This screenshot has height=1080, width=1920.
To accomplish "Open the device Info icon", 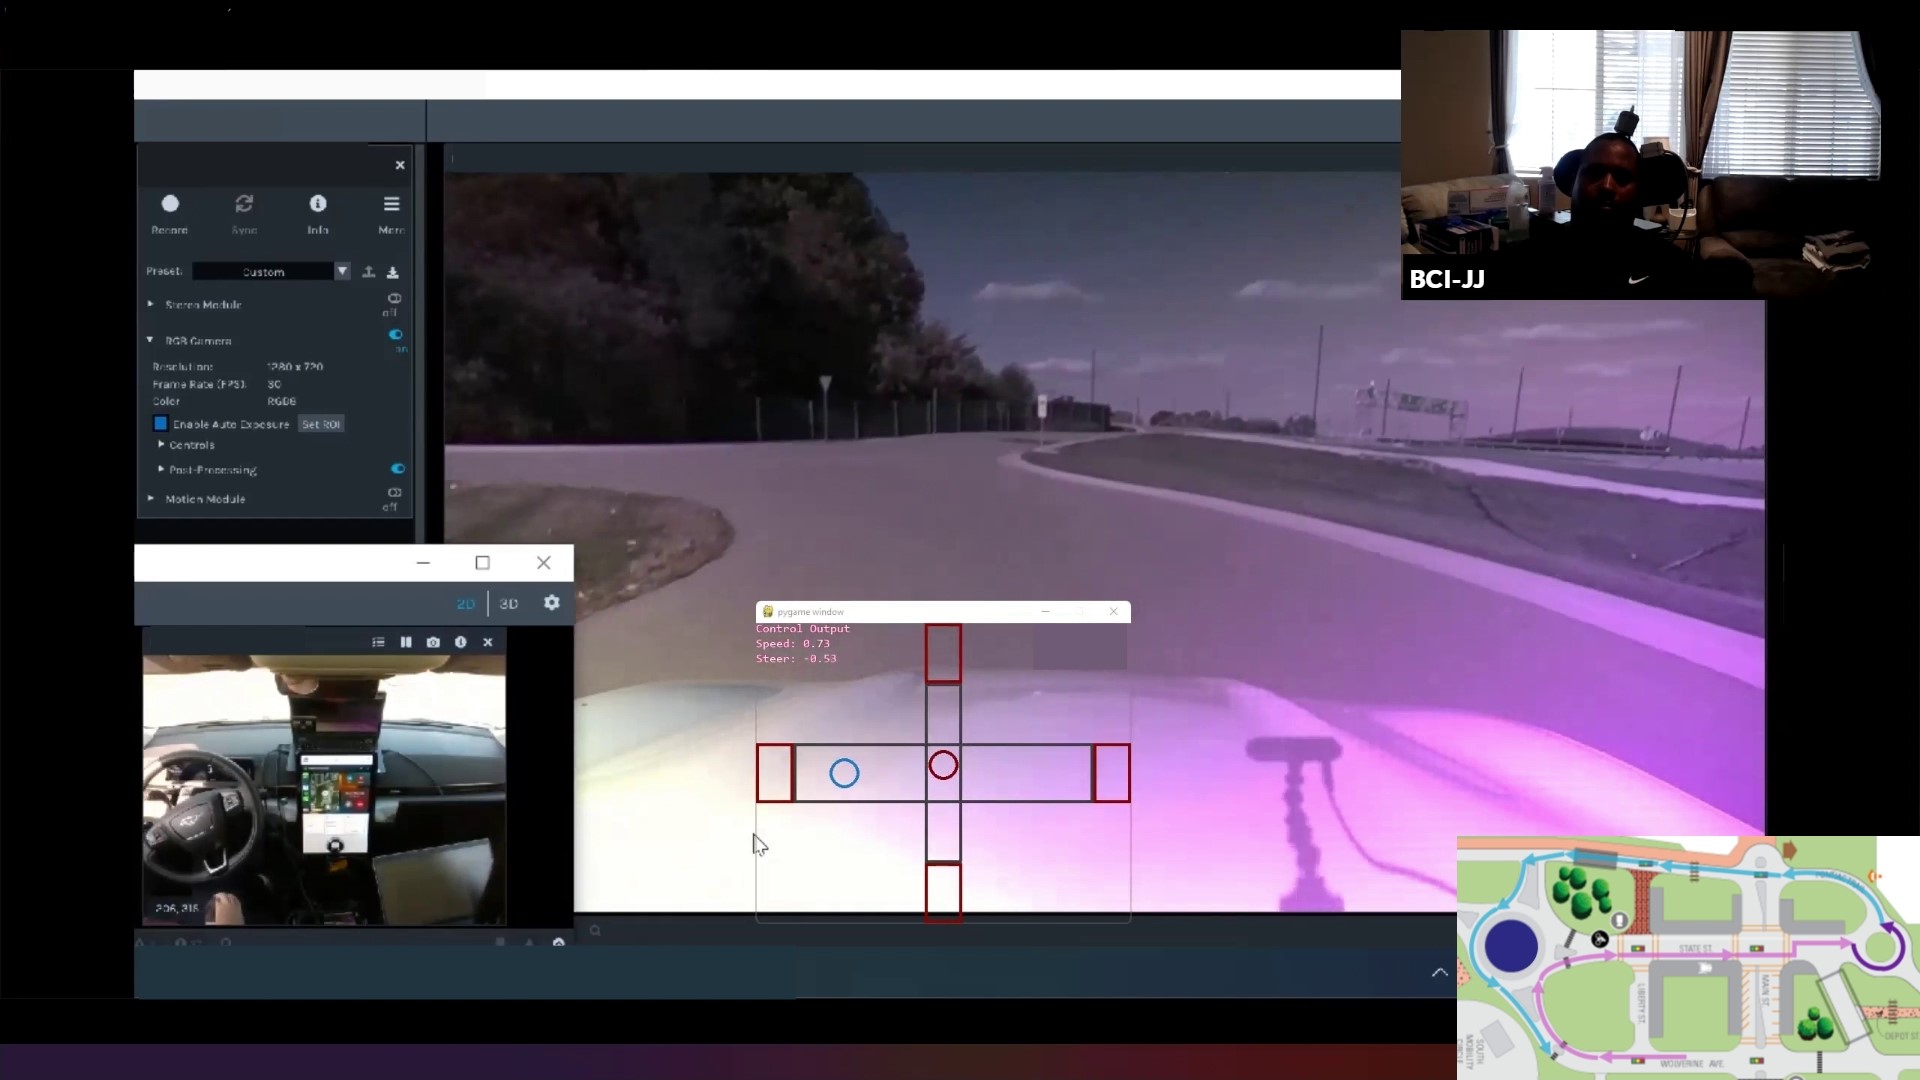I will click(318, 205).
